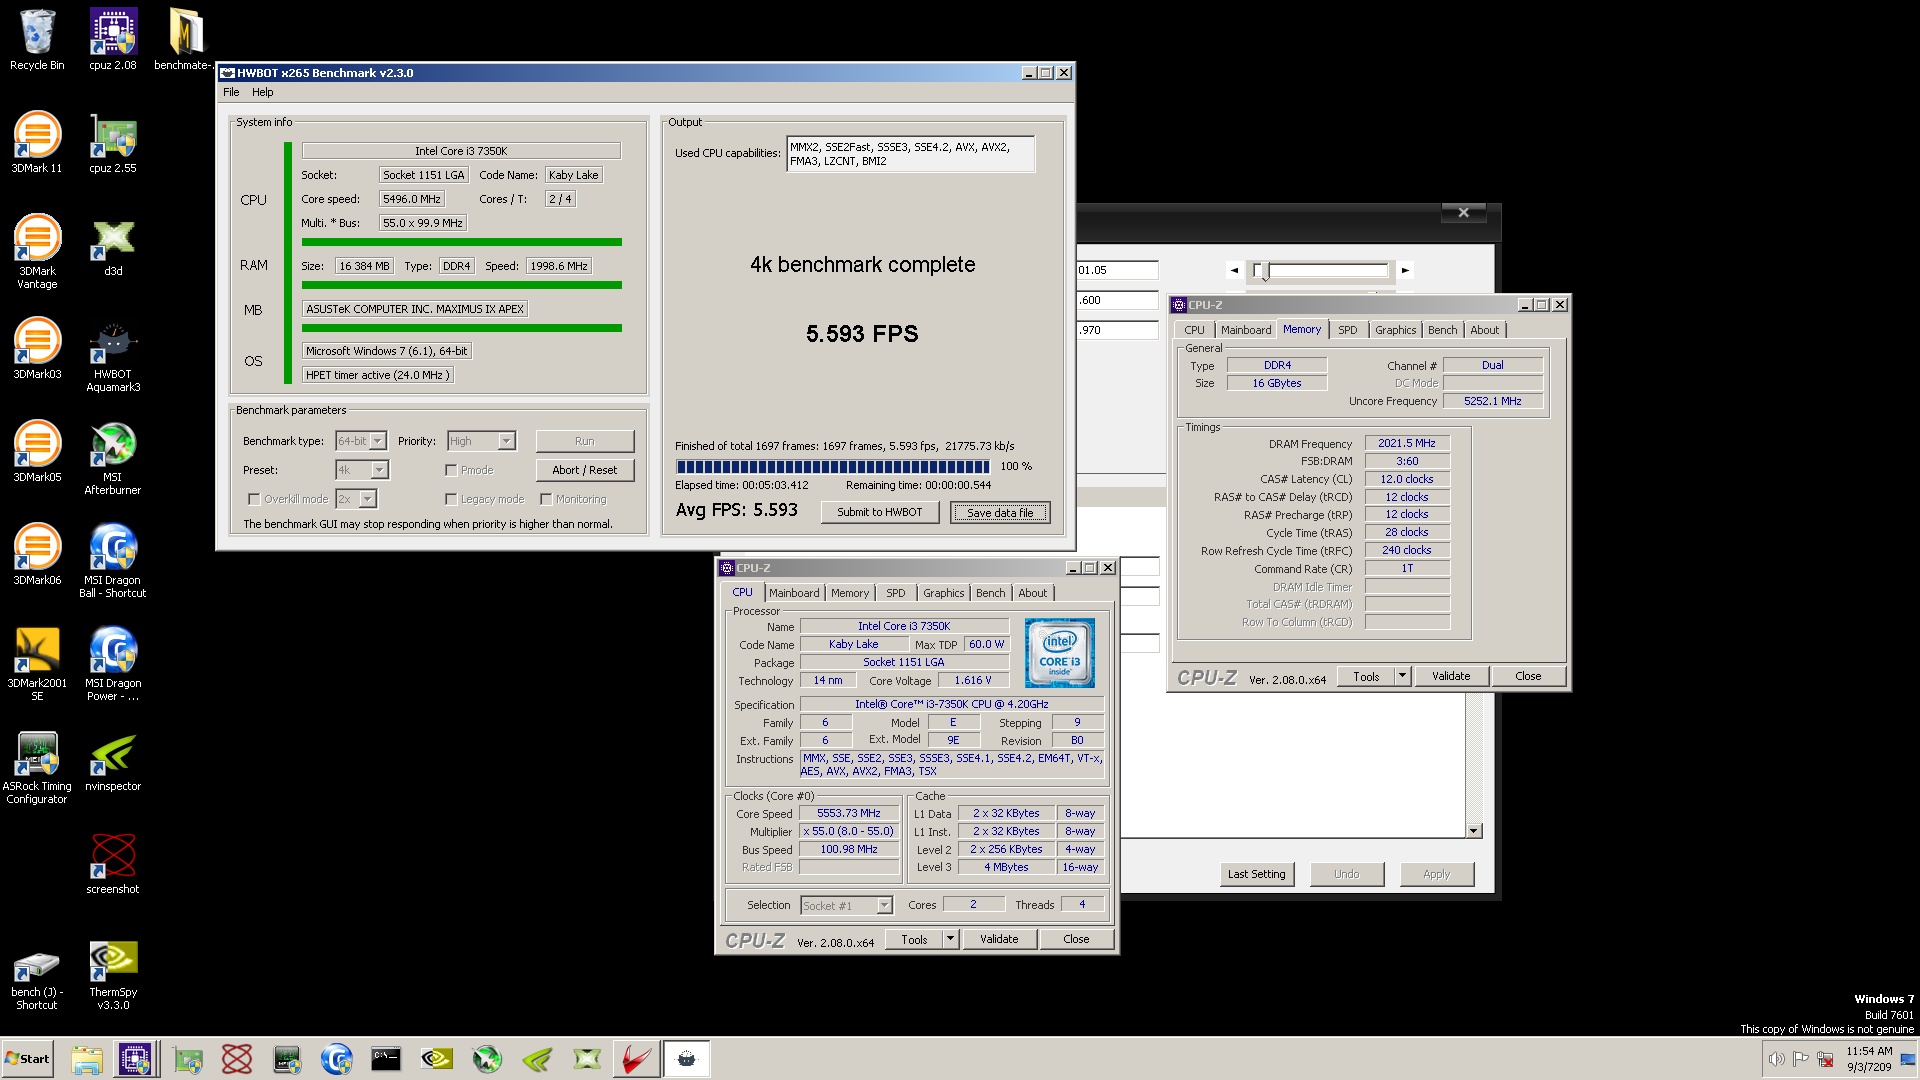Open the Benchmark type 64-bit dropdown
Image resolution: width=1920 pixels, height=1080 pixels.
coord(361,441)
